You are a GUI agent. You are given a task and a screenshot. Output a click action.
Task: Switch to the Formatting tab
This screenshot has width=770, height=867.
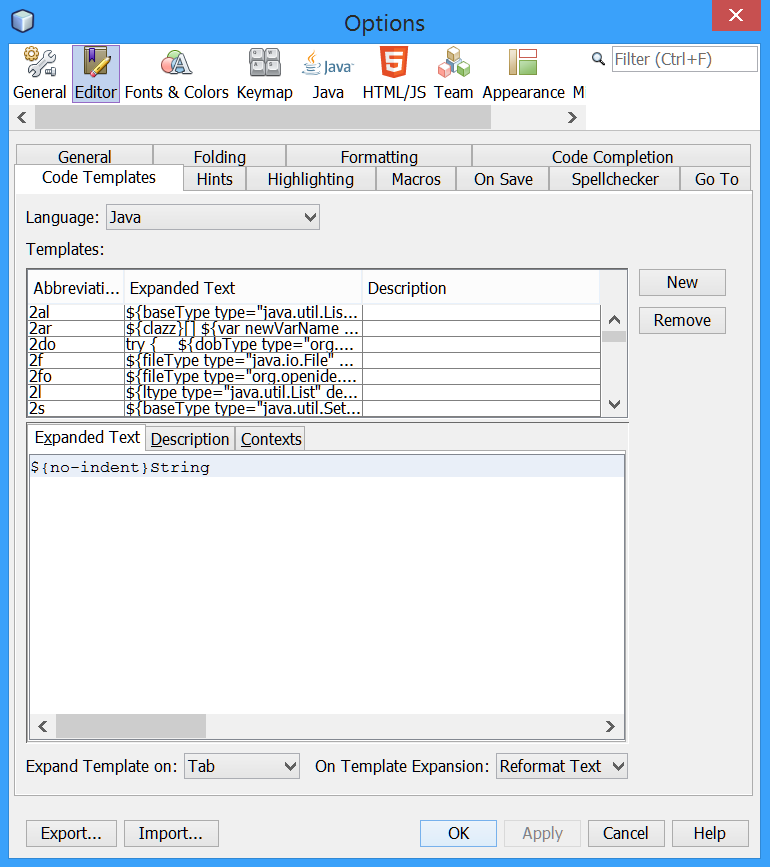click(x=379, y=156)
